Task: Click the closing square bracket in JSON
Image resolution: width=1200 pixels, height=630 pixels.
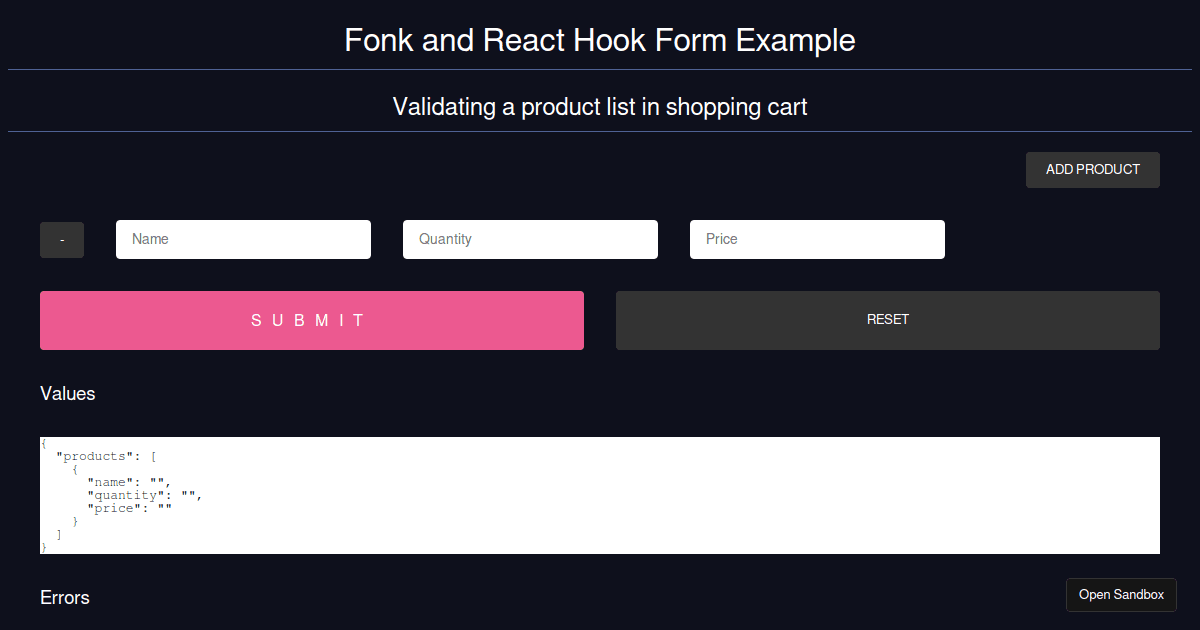Action: [60, 534]
